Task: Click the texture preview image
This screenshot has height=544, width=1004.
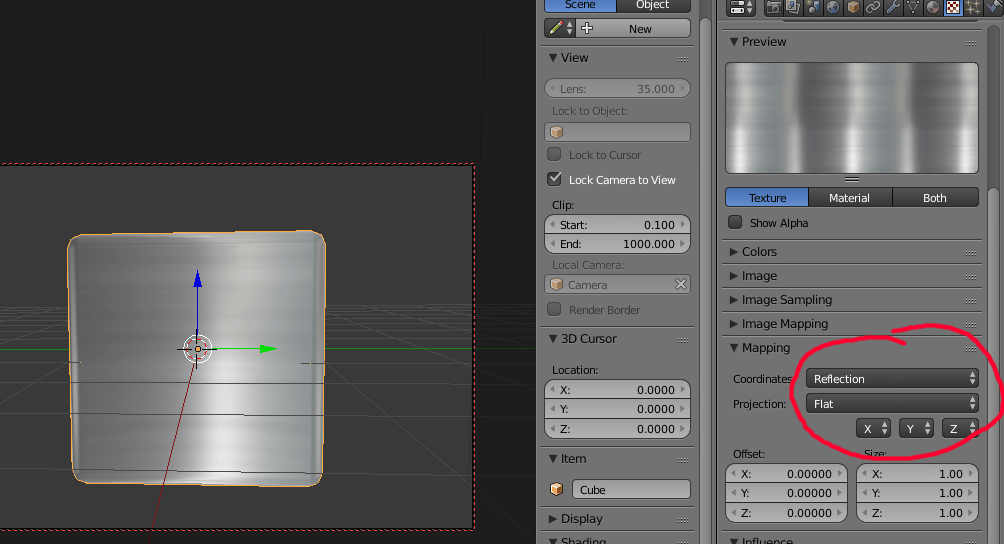Action: point(852,118)
